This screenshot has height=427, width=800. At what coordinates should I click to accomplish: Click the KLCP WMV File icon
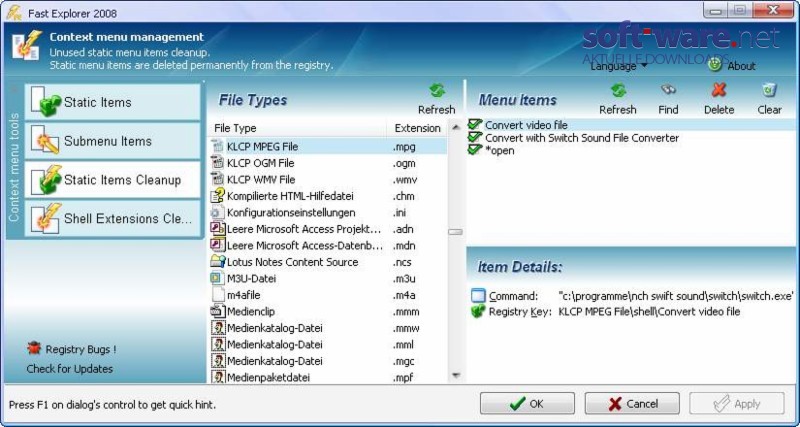(x=218, y=179)
